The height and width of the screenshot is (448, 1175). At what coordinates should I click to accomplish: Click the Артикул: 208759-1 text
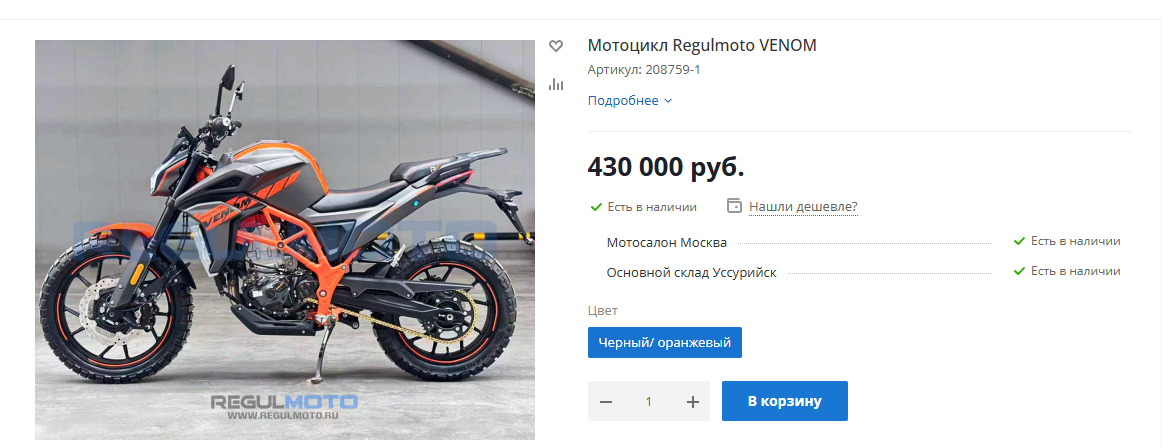point(644,70)
